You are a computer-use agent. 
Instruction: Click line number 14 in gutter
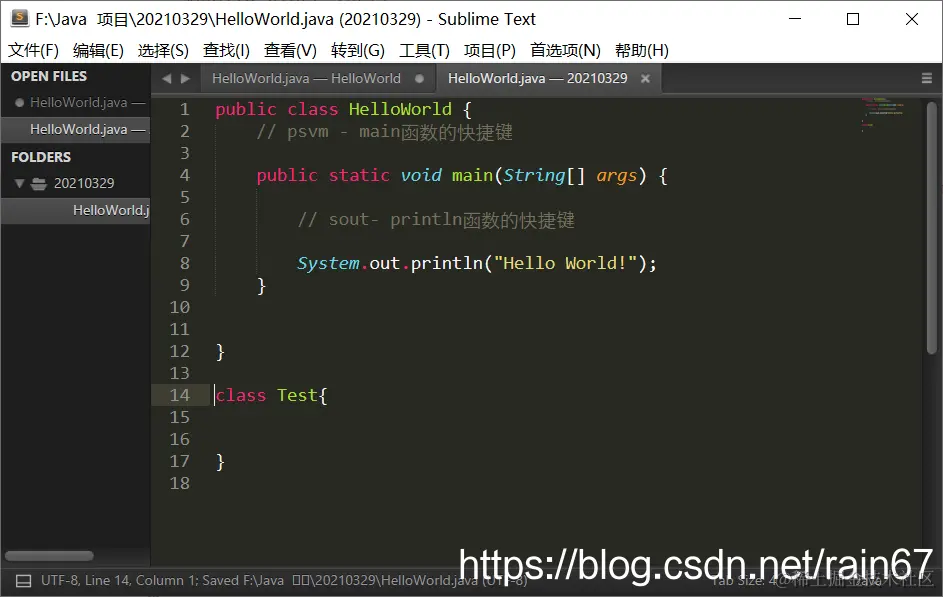(180, 395)
